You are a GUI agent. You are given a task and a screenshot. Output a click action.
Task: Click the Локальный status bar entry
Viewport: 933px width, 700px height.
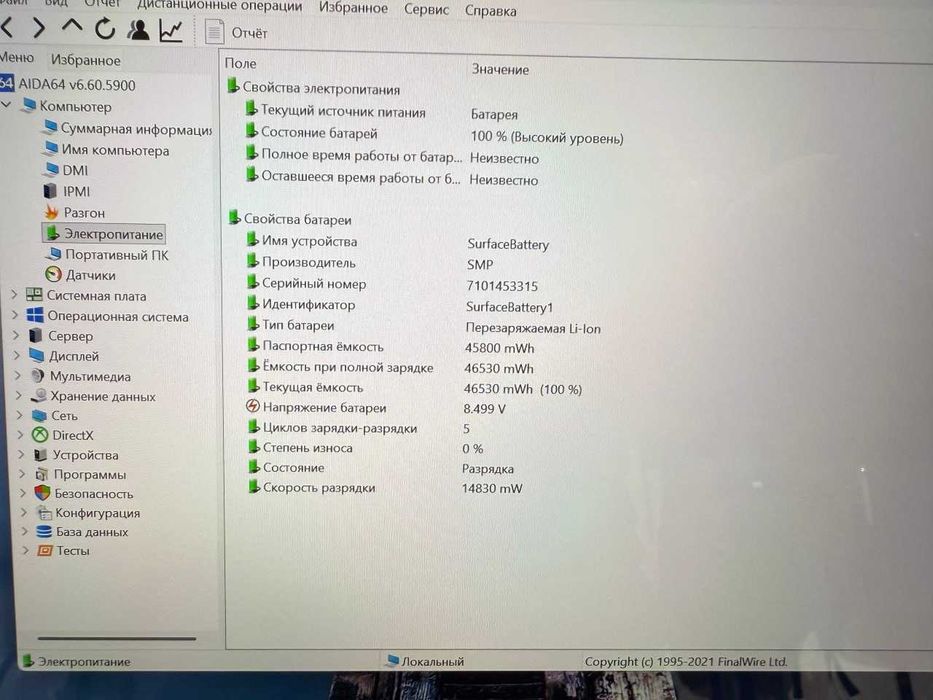(425, 661)
